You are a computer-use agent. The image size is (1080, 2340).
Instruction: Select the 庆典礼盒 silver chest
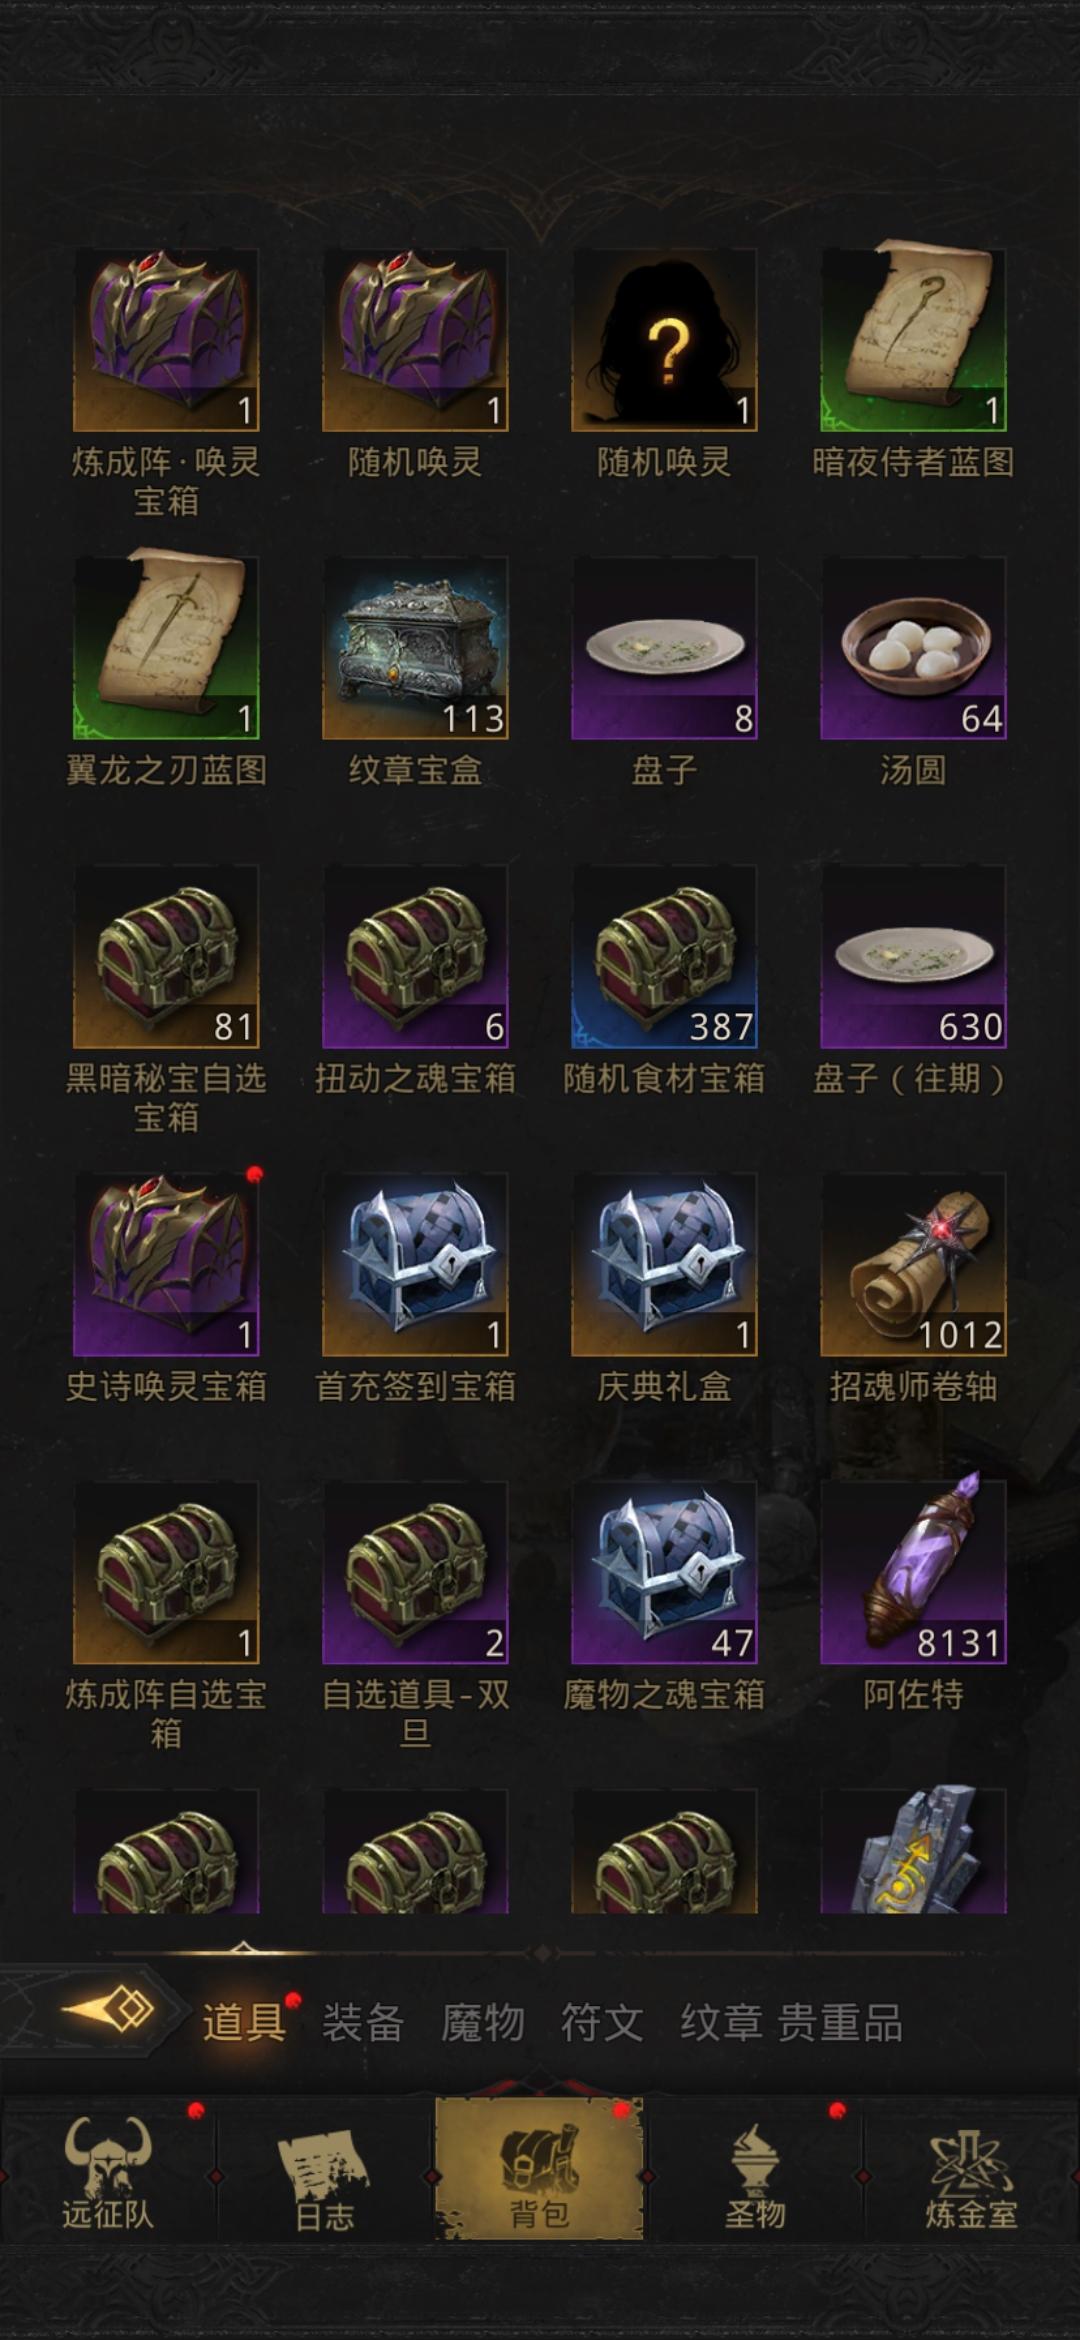click(x=664, y=1264)
